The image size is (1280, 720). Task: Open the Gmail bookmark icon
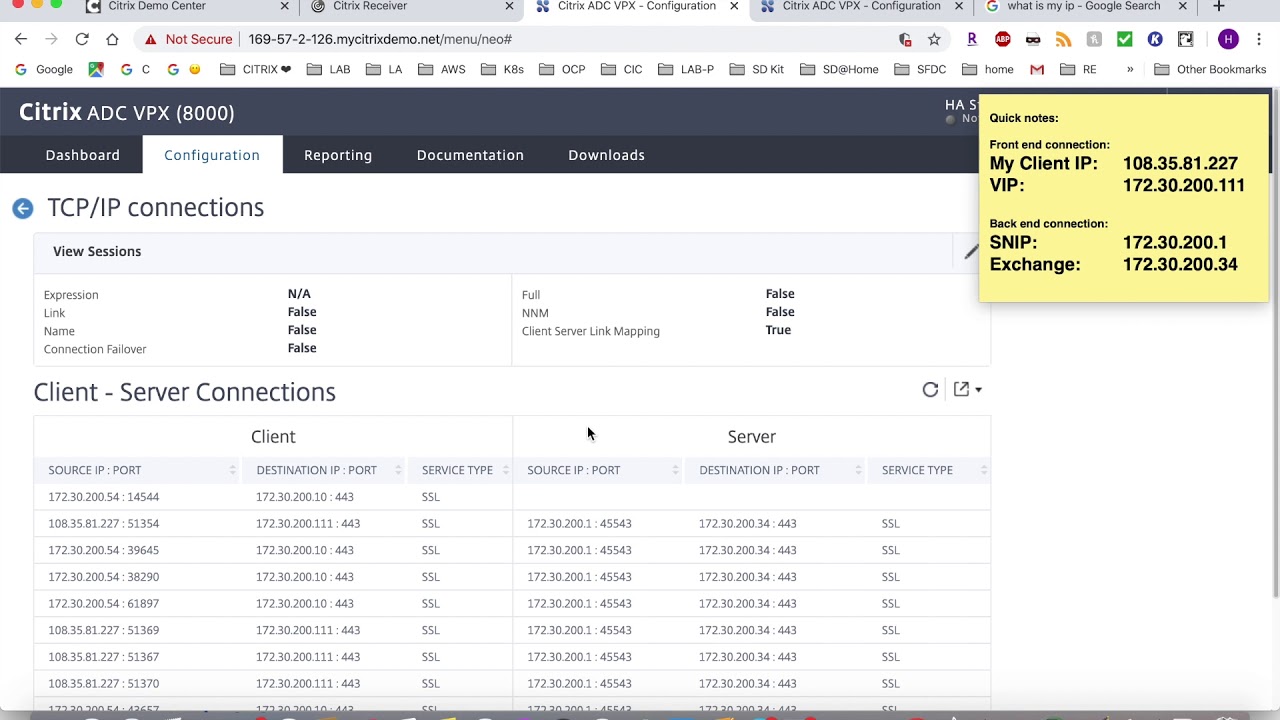click(1037, 69)
